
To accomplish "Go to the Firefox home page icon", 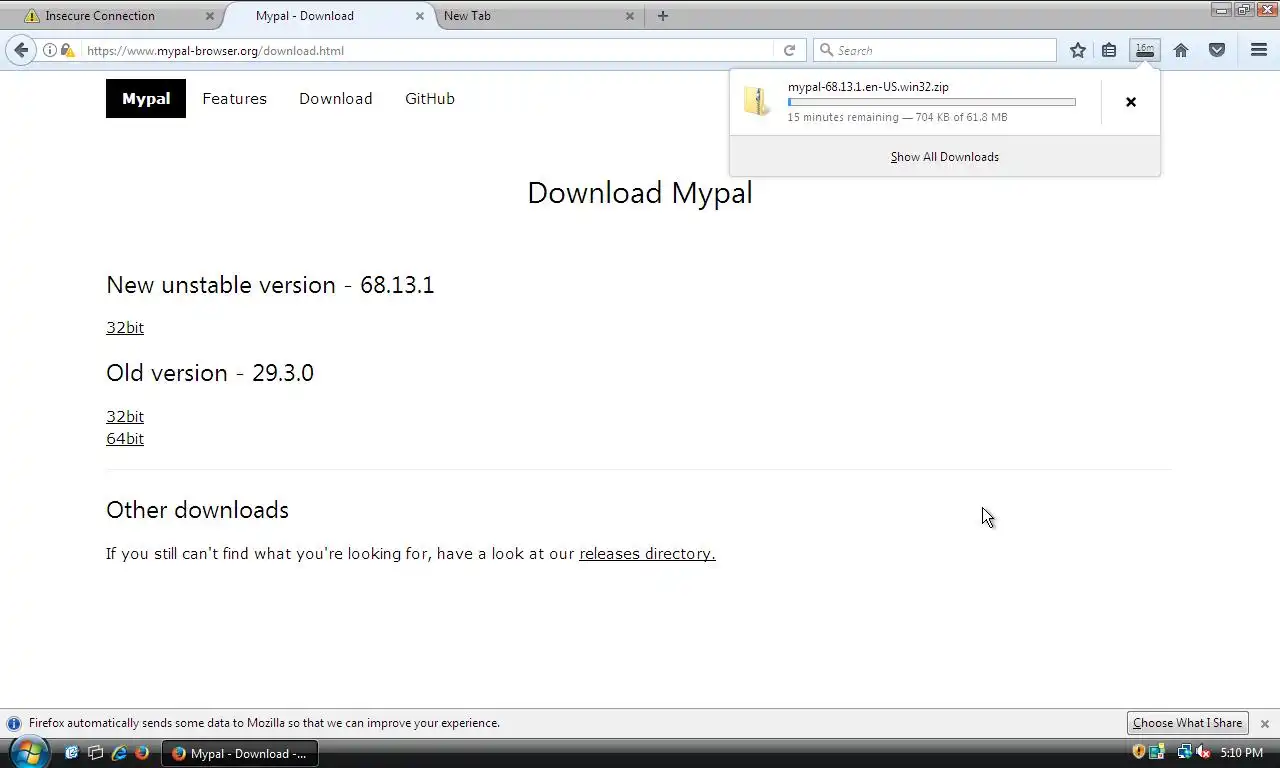I will pos(1181,50).
